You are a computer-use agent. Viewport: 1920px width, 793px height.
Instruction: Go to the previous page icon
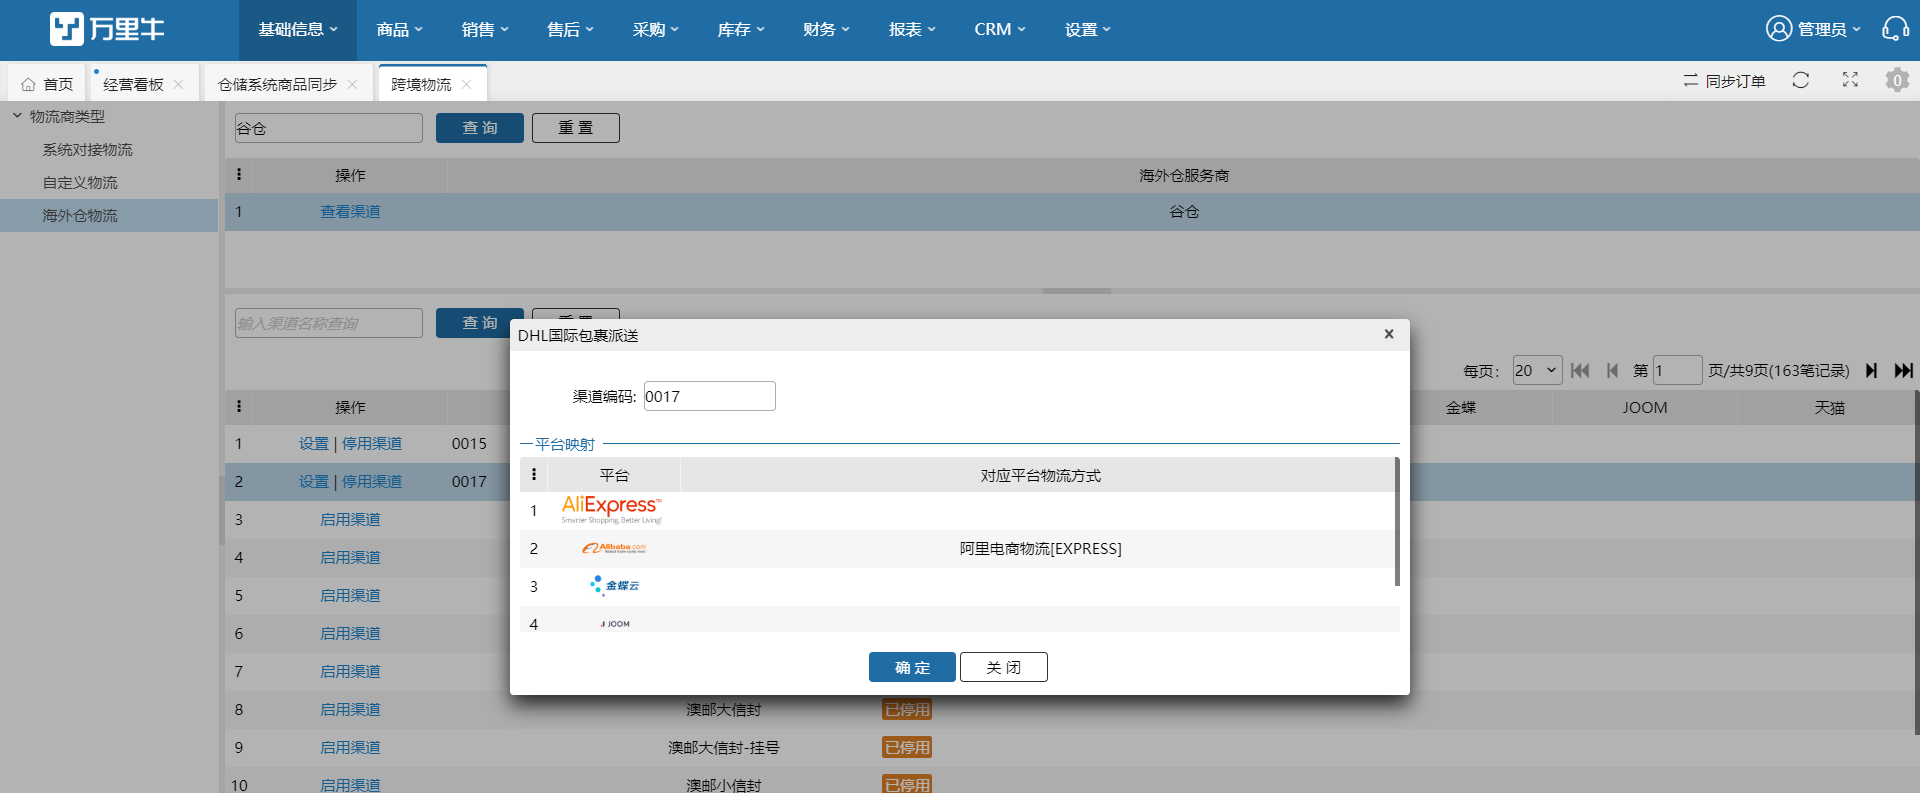point(1612,370)
